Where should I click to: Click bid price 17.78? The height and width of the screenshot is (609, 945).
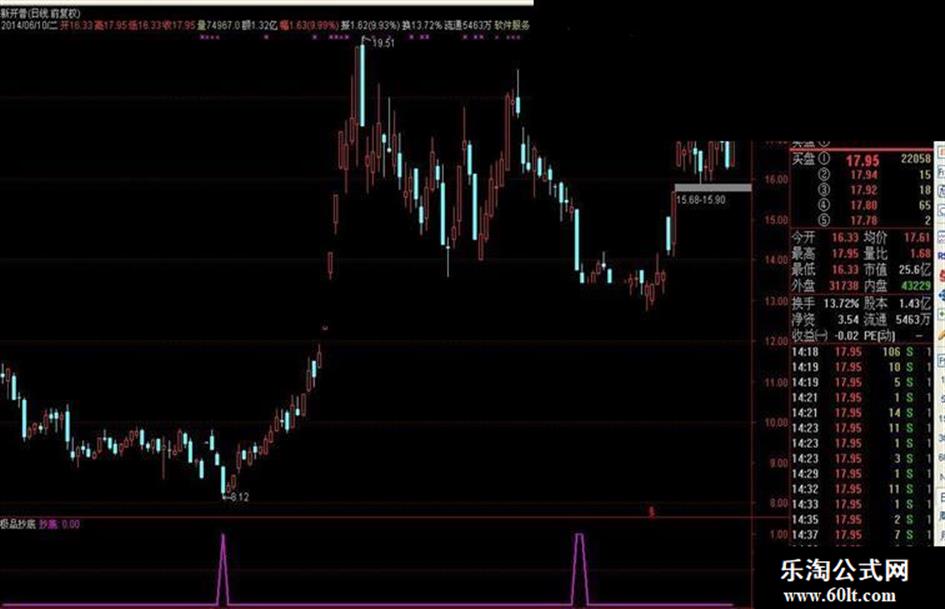[864, 220]
